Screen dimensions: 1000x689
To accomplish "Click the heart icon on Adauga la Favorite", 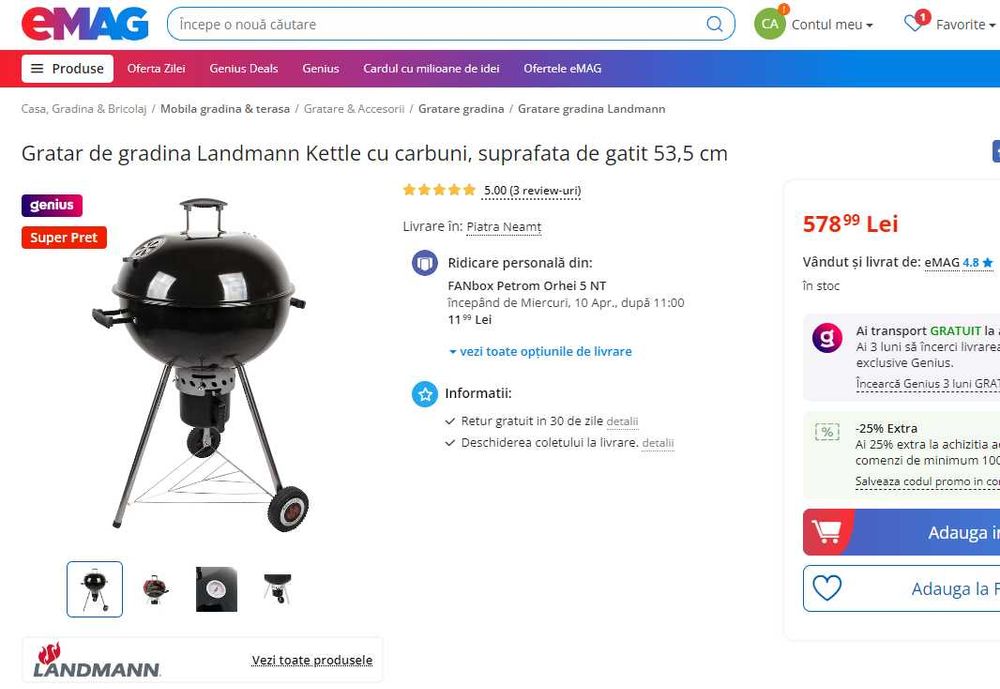I will pyautogui.click(x=827, y=588).
